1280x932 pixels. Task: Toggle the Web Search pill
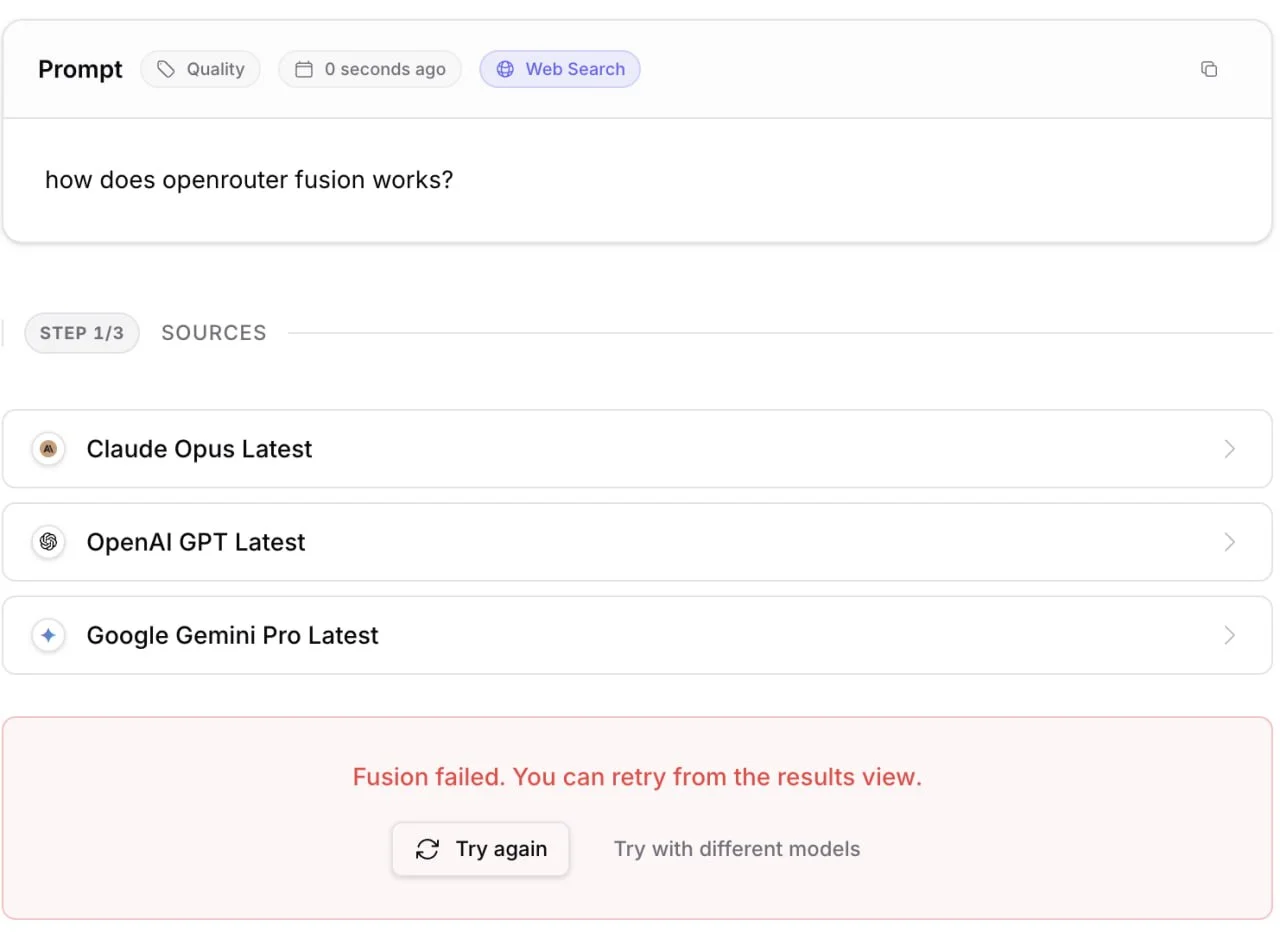(560, 69)
